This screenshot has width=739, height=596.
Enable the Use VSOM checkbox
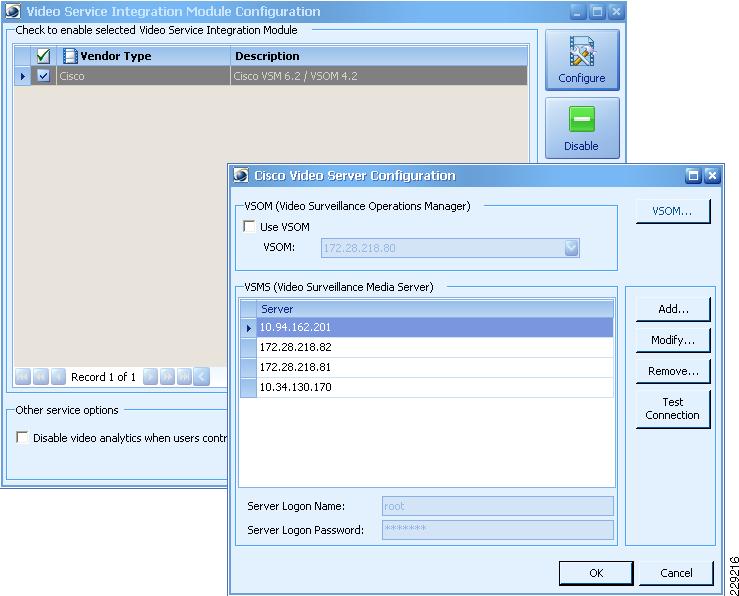click(249, 227)
